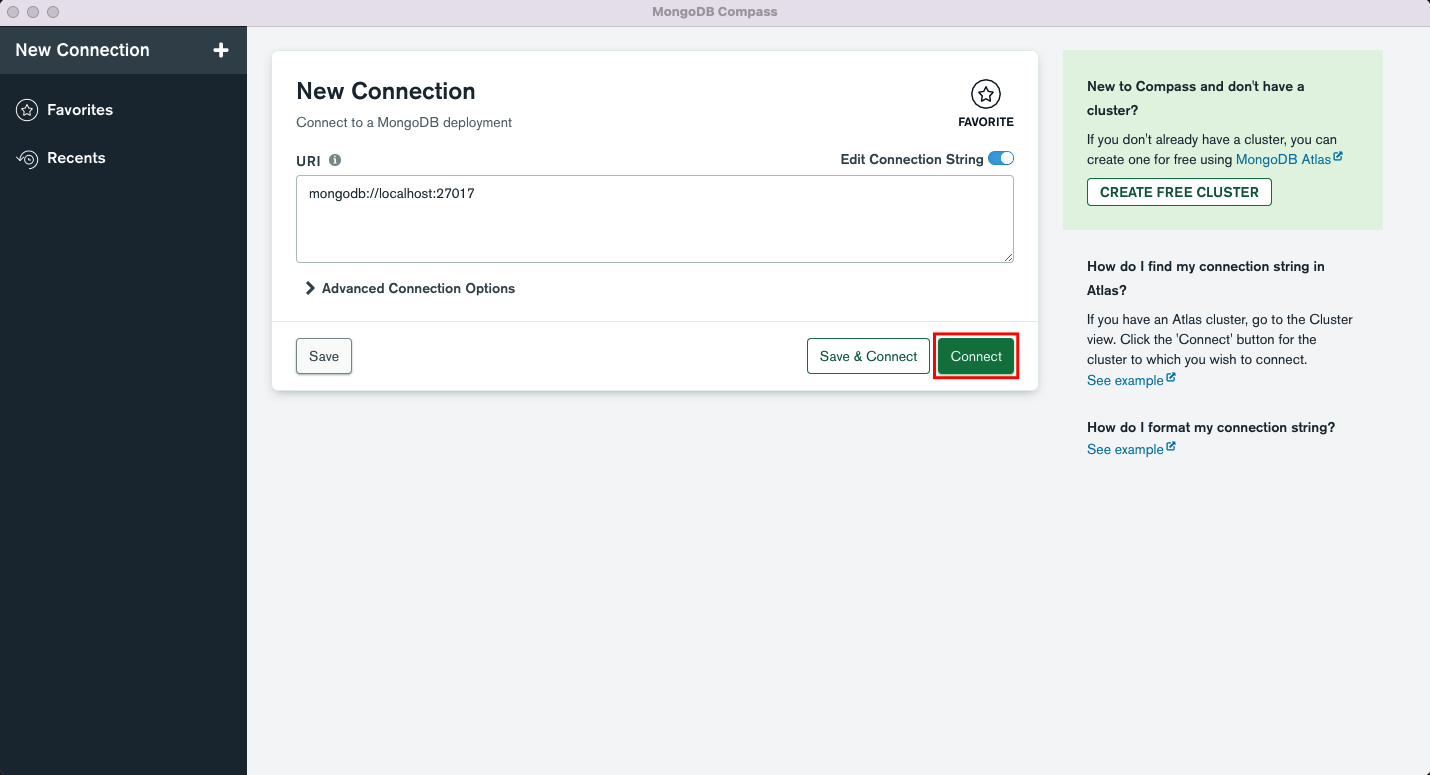Open See example link under format question
This screenshot has height=775, width=1430.
1131,449
